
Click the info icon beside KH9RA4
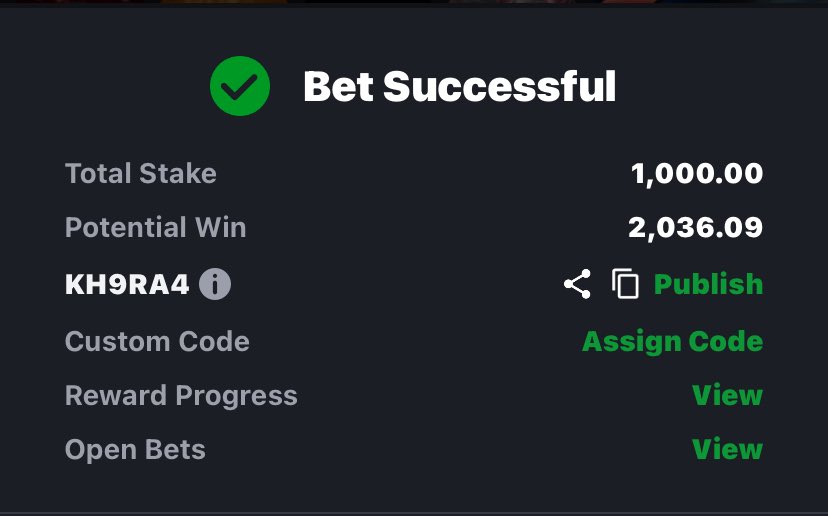pos(215,284)
